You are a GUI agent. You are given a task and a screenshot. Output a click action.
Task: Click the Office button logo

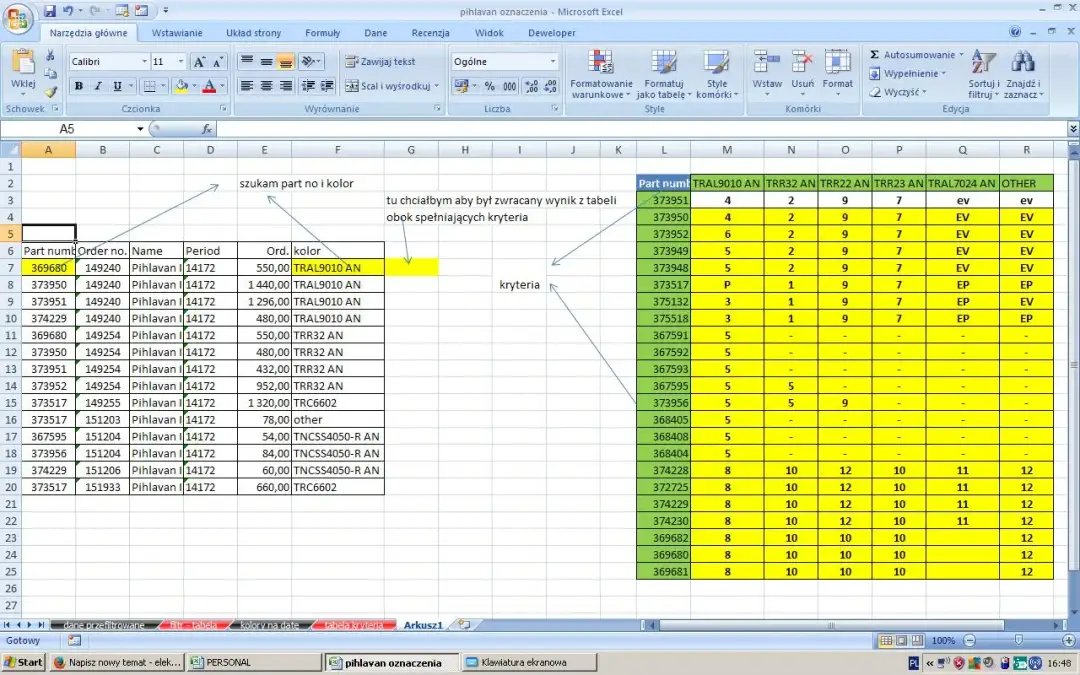(x=18, y=18)
